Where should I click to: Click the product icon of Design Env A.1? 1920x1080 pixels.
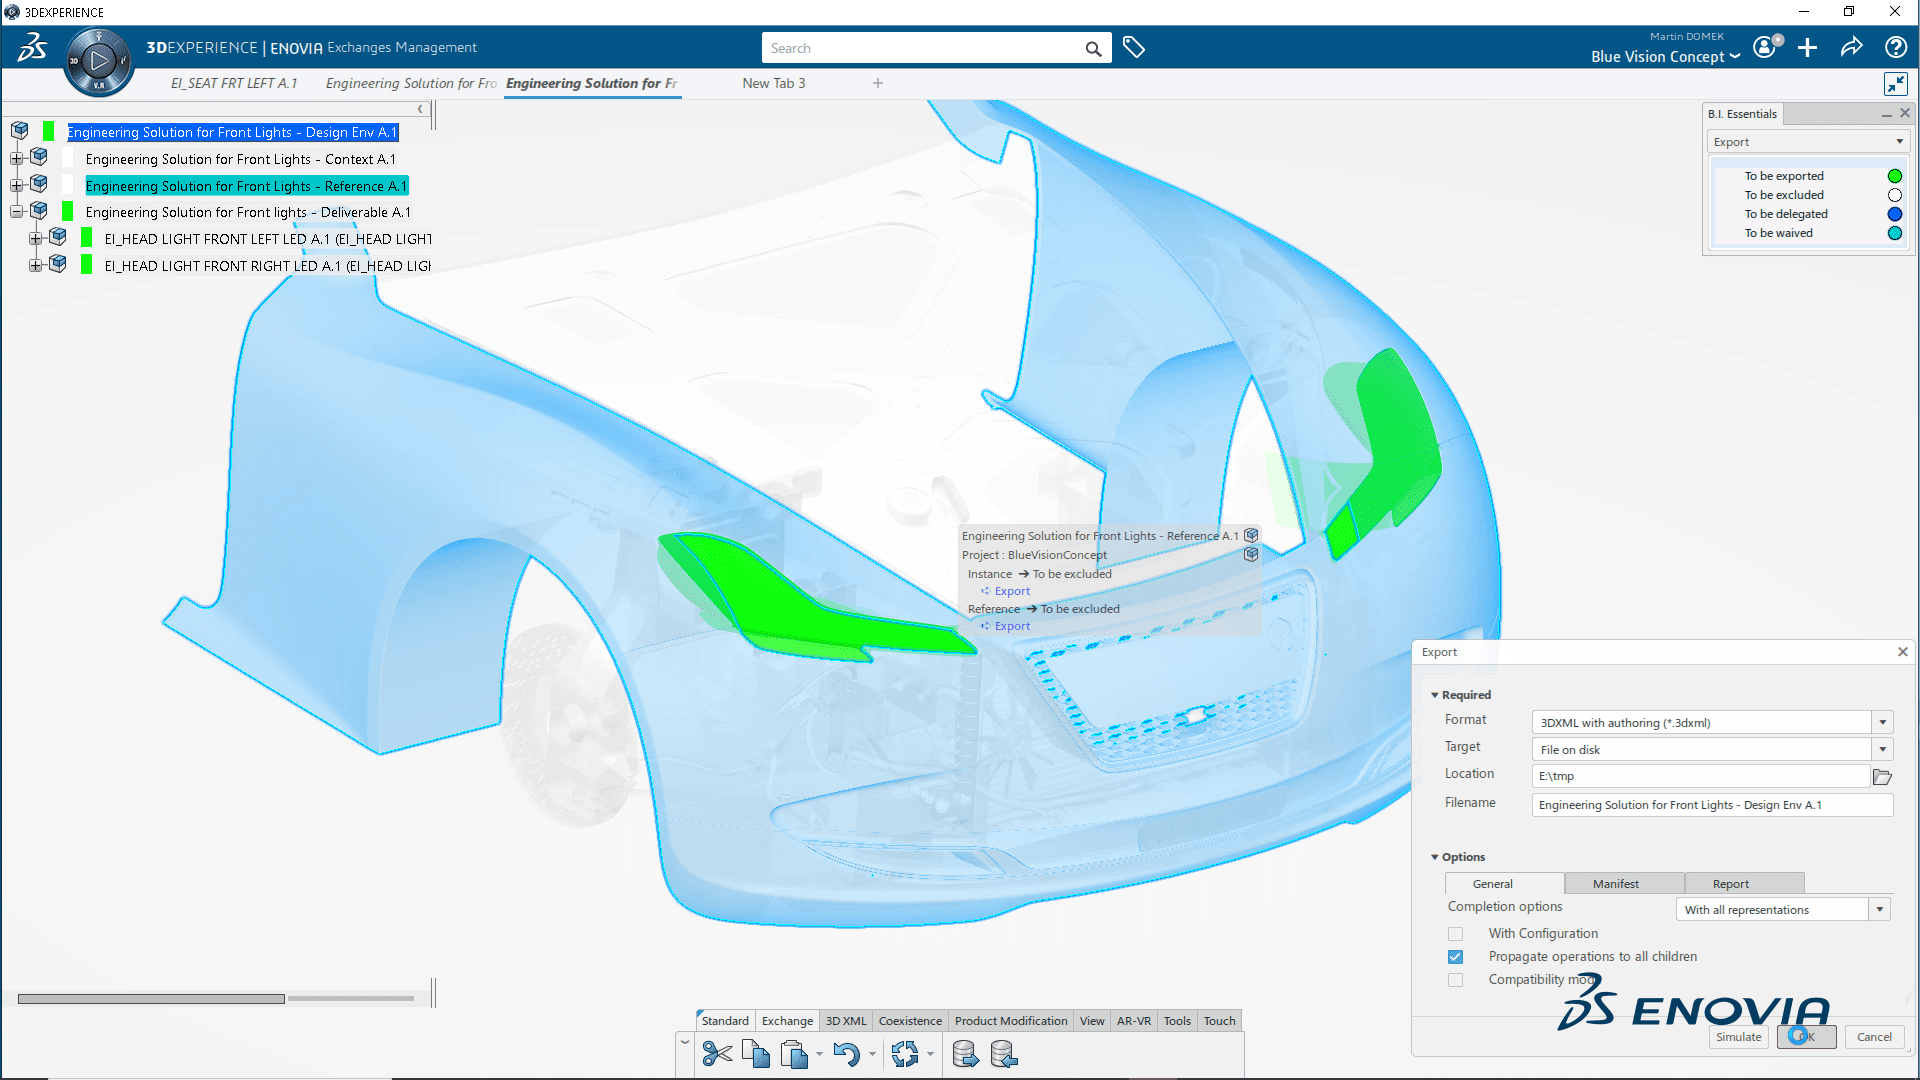(20, 131)
